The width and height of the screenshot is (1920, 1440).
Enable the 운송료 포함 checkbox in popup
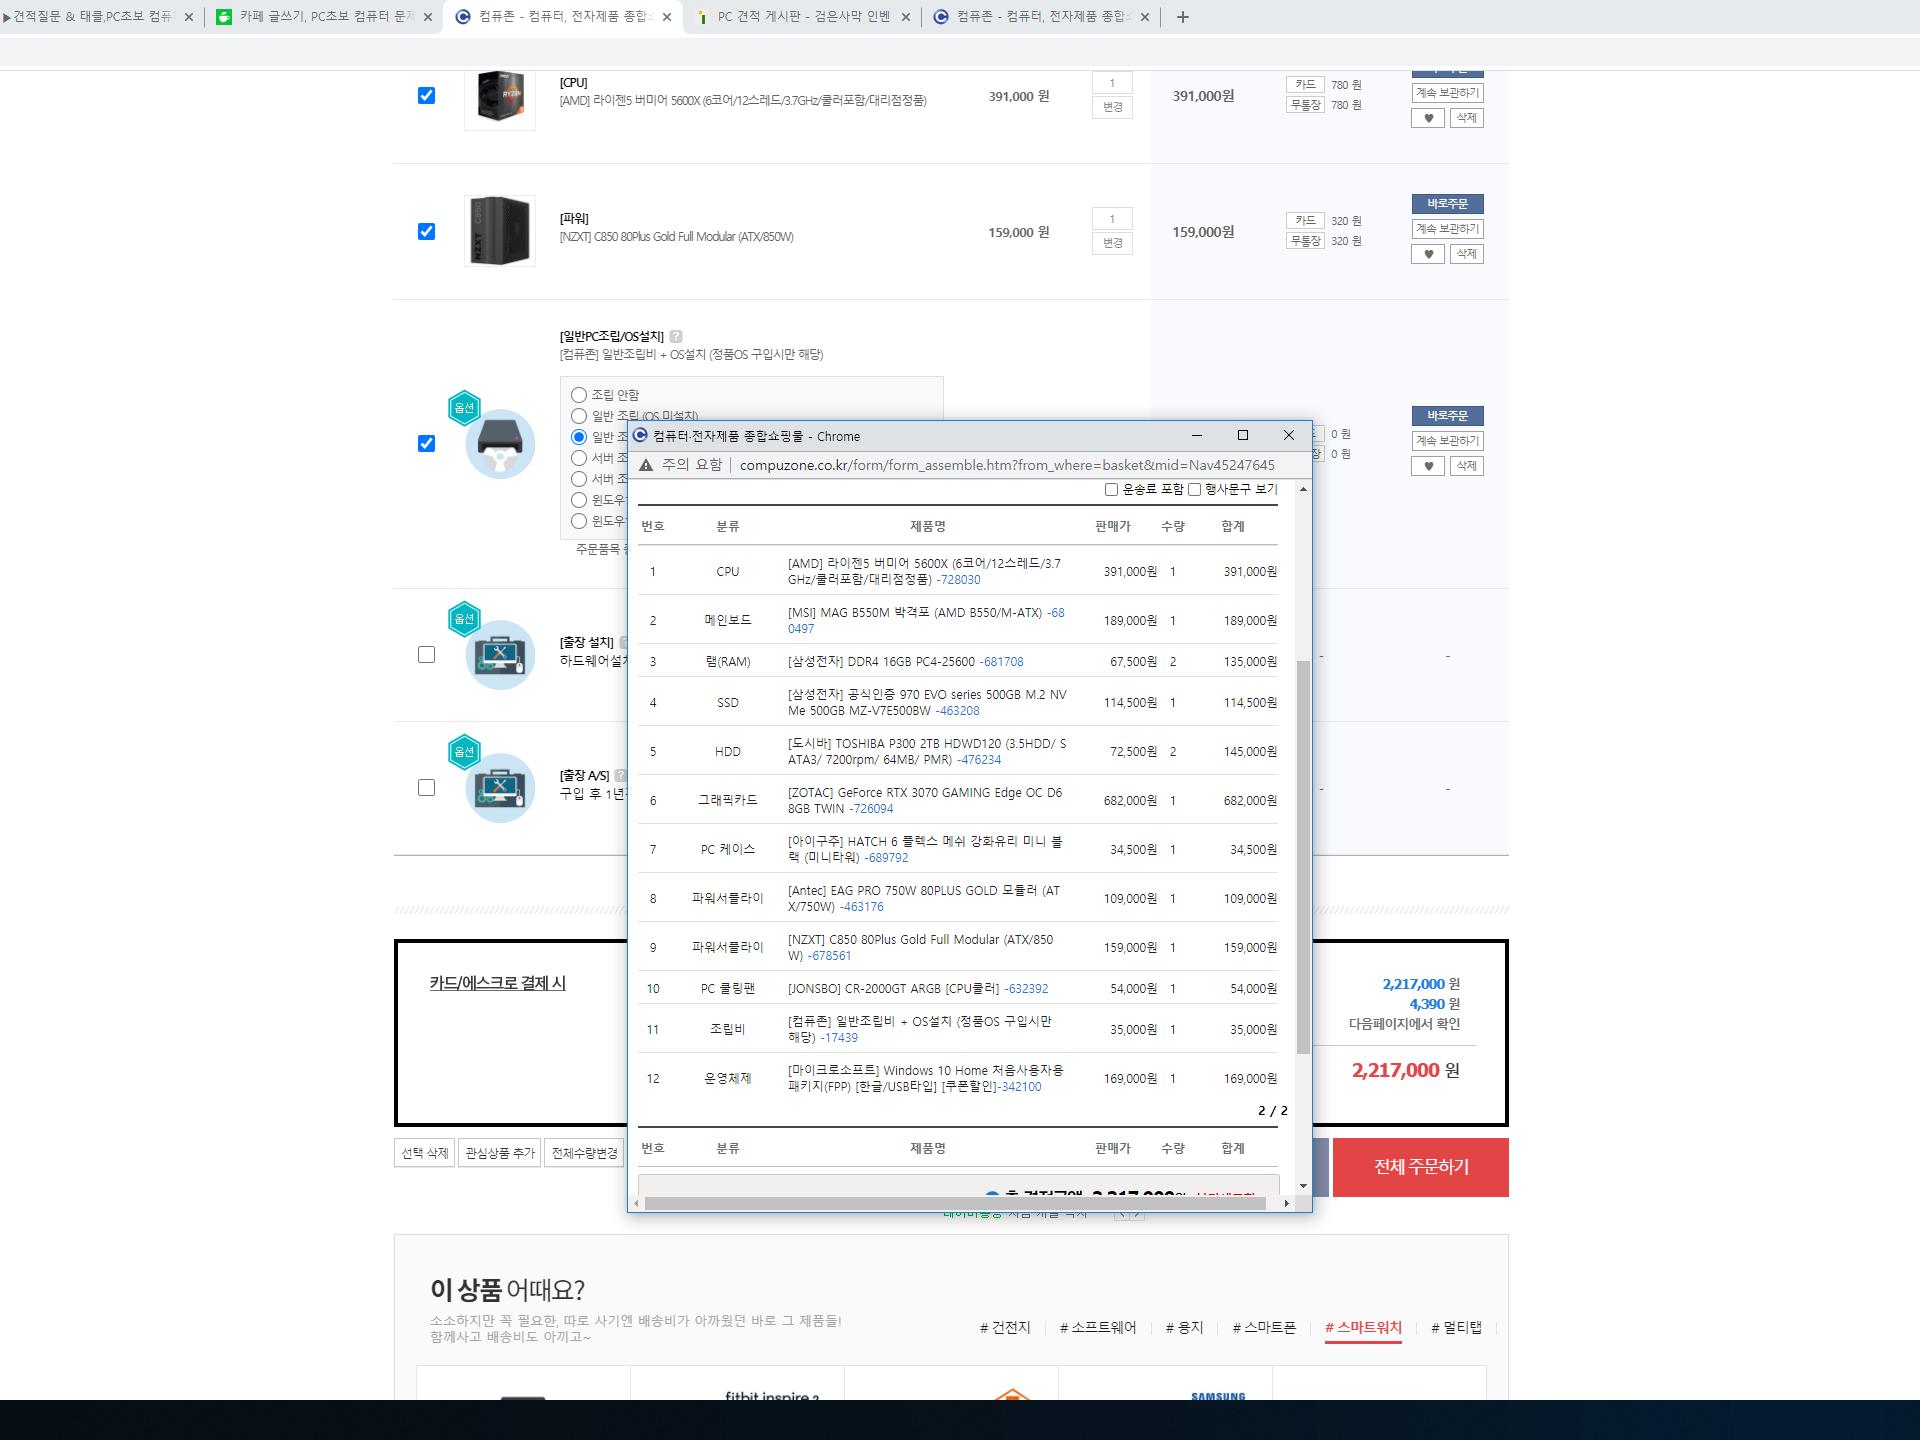pyautogui.click(x=1111, y=489)
